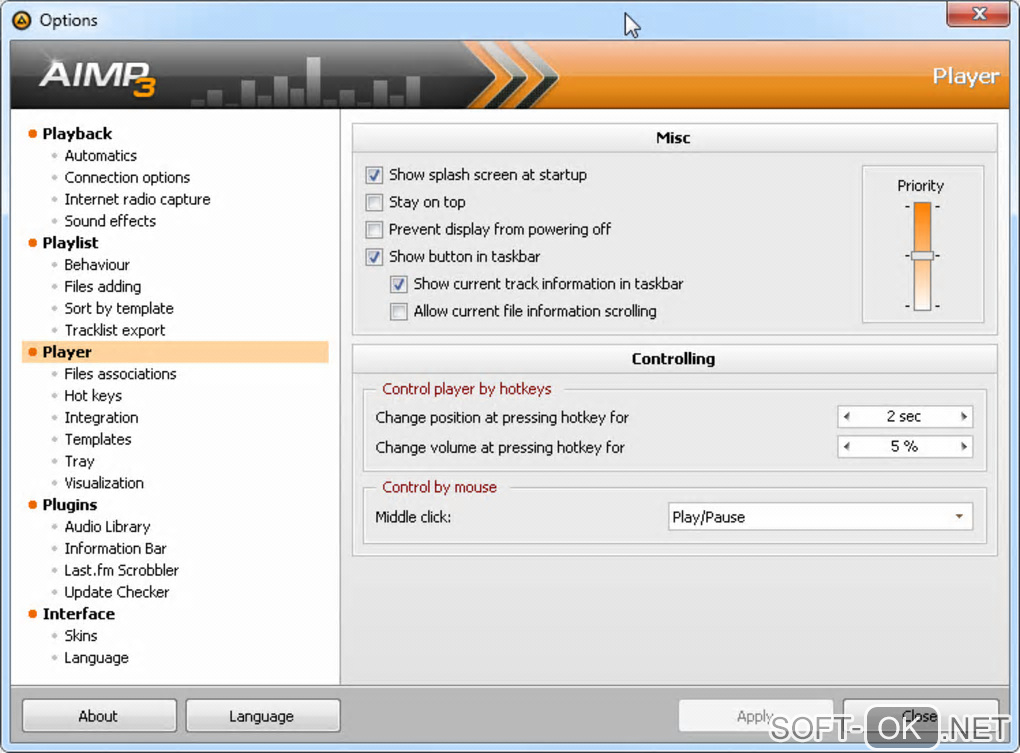Open Files associations settings
The image size is (1020, 753).
(x=120, y=374)
